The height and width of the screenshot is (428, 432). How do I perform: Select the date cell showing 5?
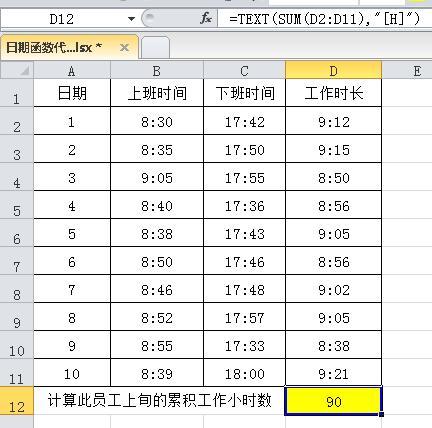pos(72,233)
